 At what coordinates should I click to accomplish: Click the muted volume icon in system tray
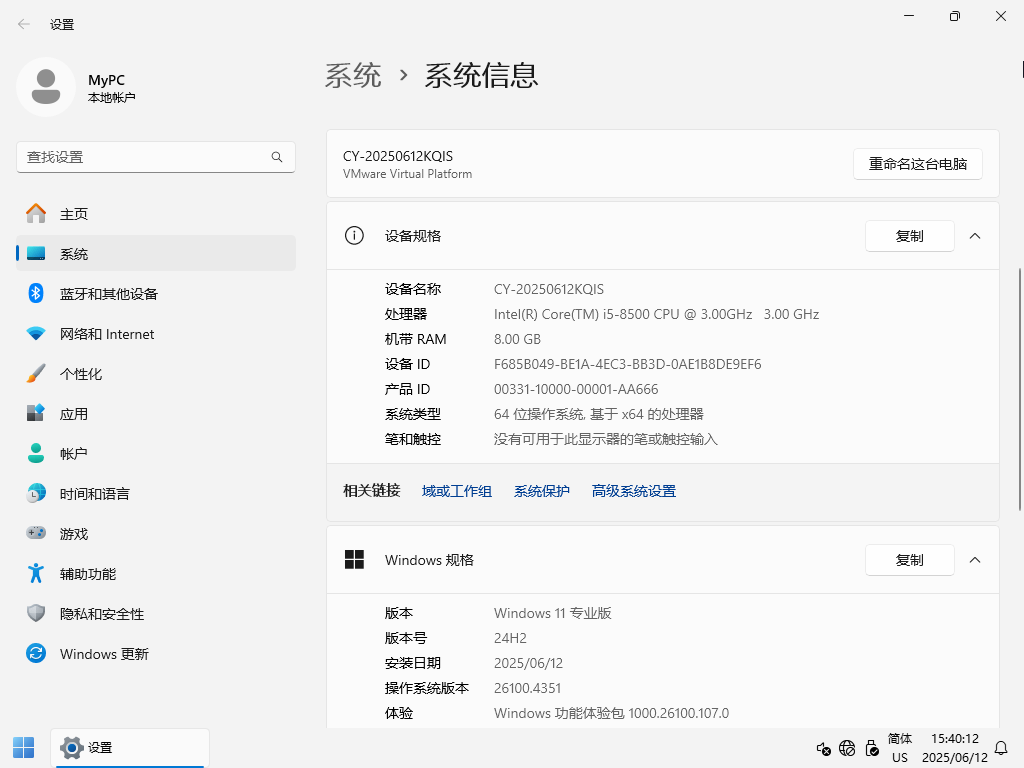824,748
